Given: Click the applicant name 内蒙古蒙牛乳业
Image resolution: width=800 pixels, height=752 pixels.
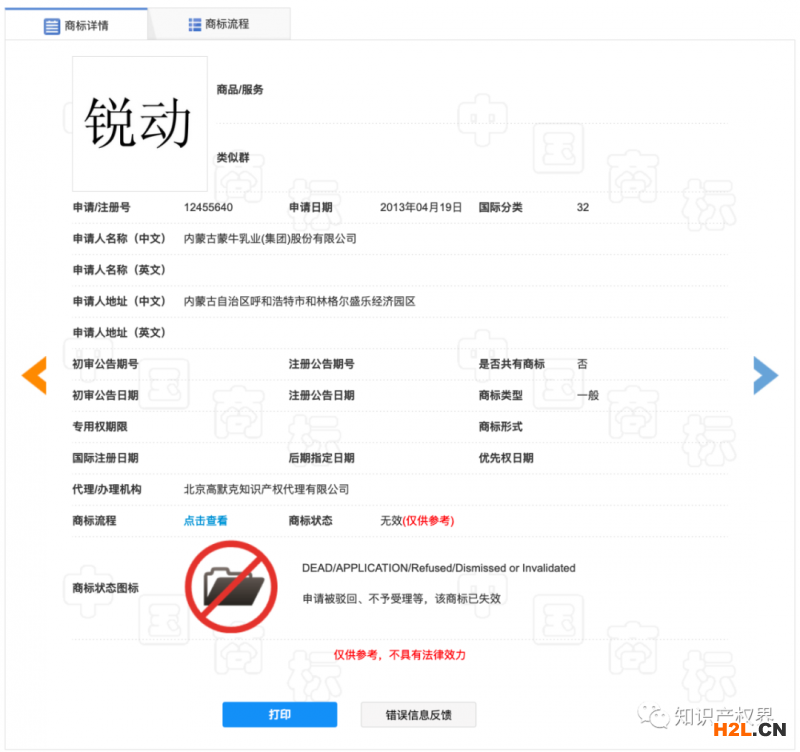Looking at the screenshot, I should (270, 239).
